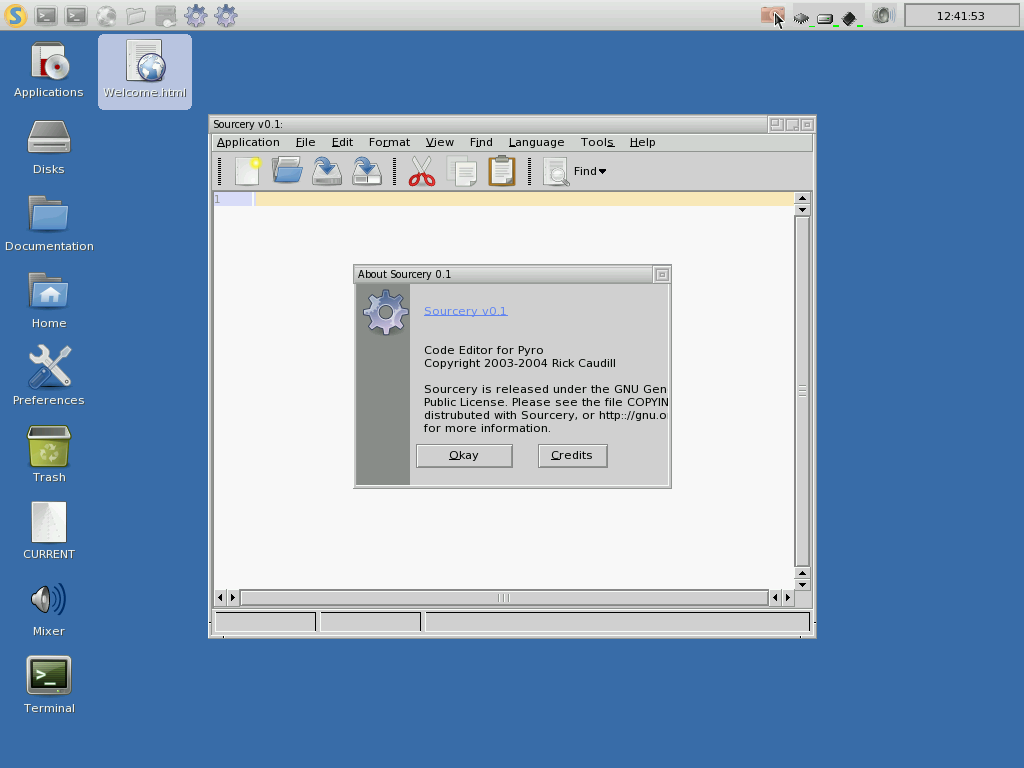Open the Help menu

click(x=643, y=142)
